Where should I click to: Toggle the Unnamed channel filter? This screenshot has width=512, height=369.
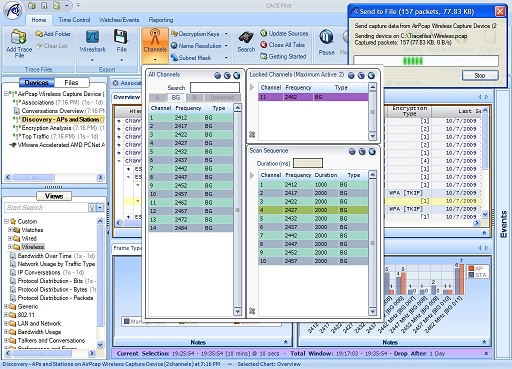pyautogui.click(x=222, y=97)
